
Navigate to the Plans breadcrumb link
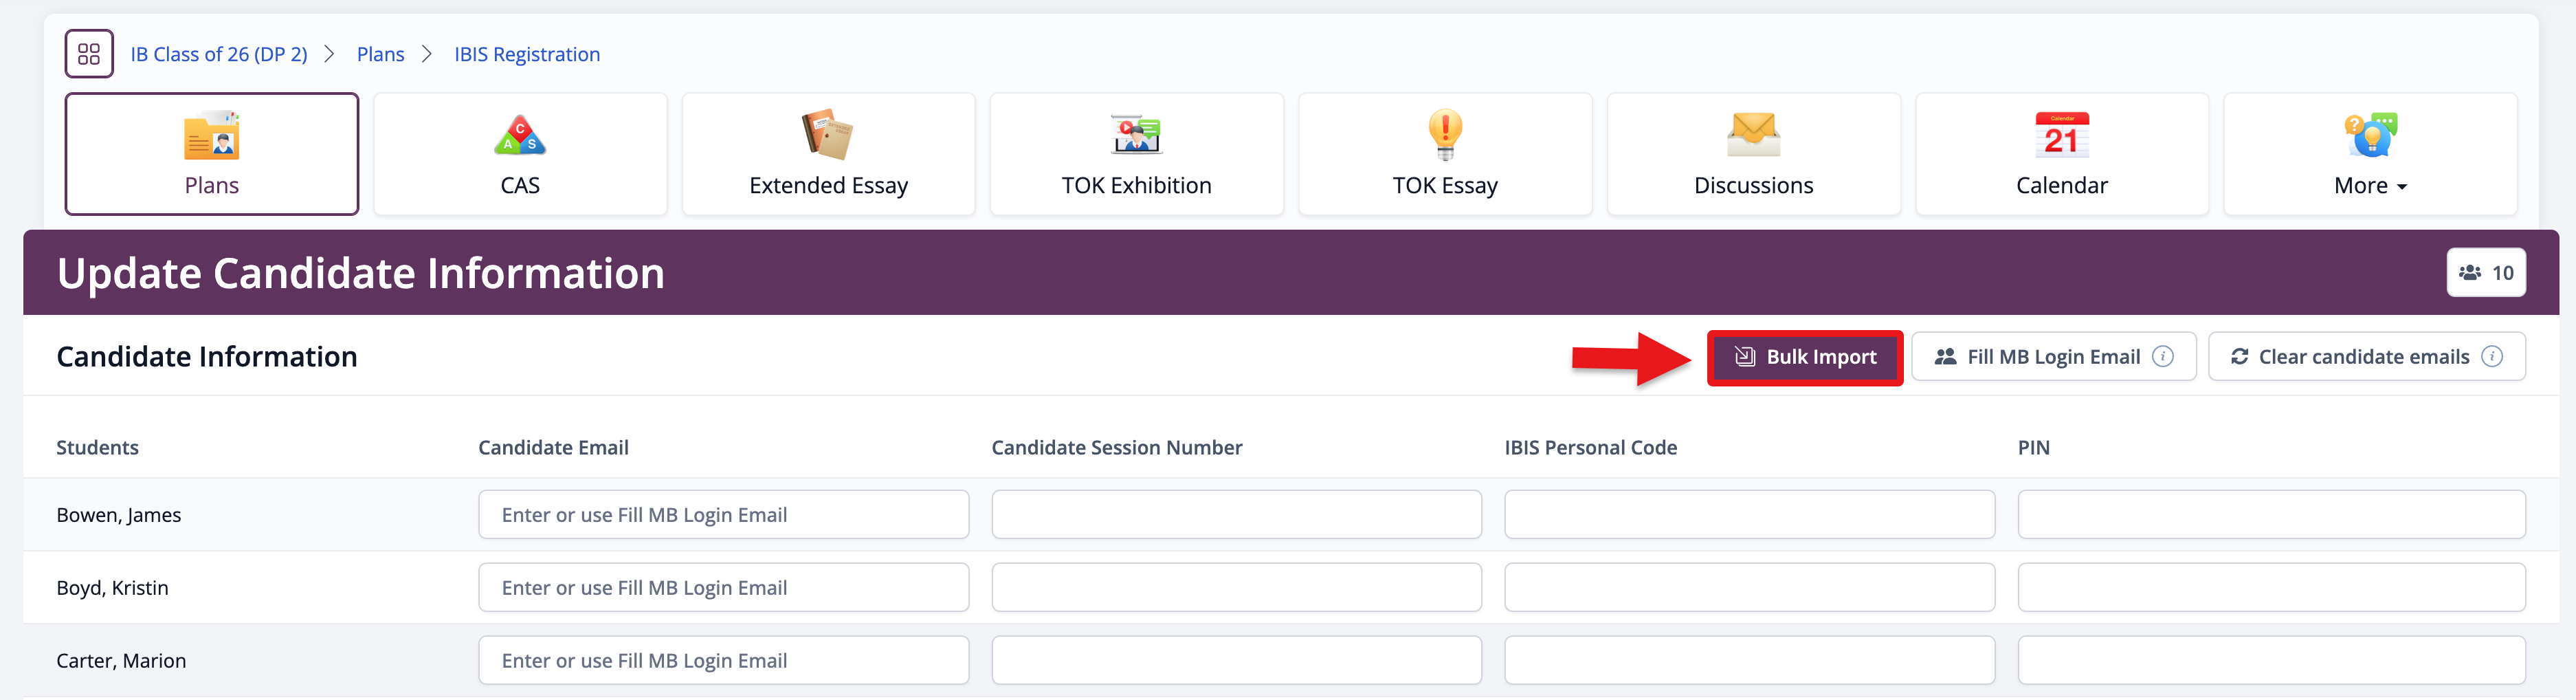(380, 54)
